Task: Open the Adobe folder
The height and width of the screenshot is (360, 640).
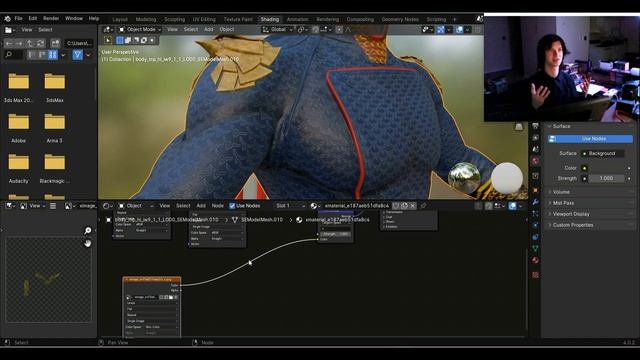Action: tap(19, 128)
